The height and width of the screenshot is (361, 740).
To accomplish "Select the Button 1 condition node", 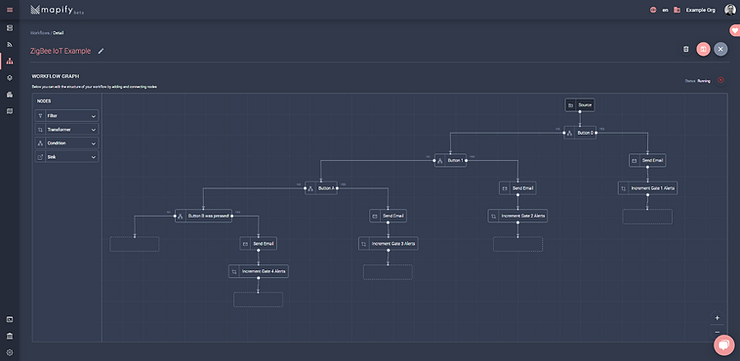I will click(450, 160).
